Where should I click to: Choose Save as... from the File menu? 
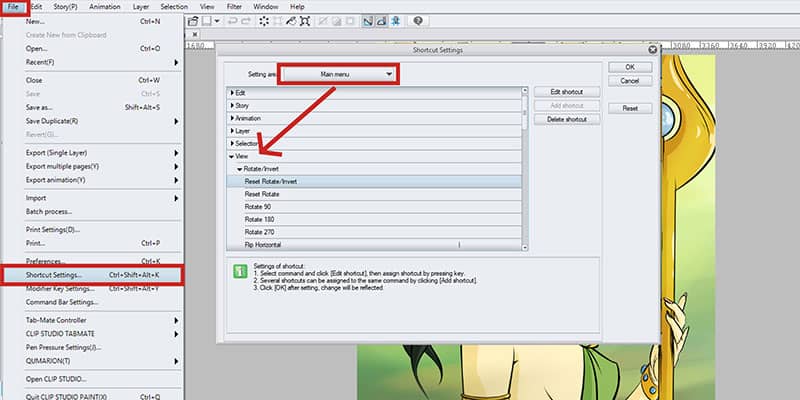93,108
